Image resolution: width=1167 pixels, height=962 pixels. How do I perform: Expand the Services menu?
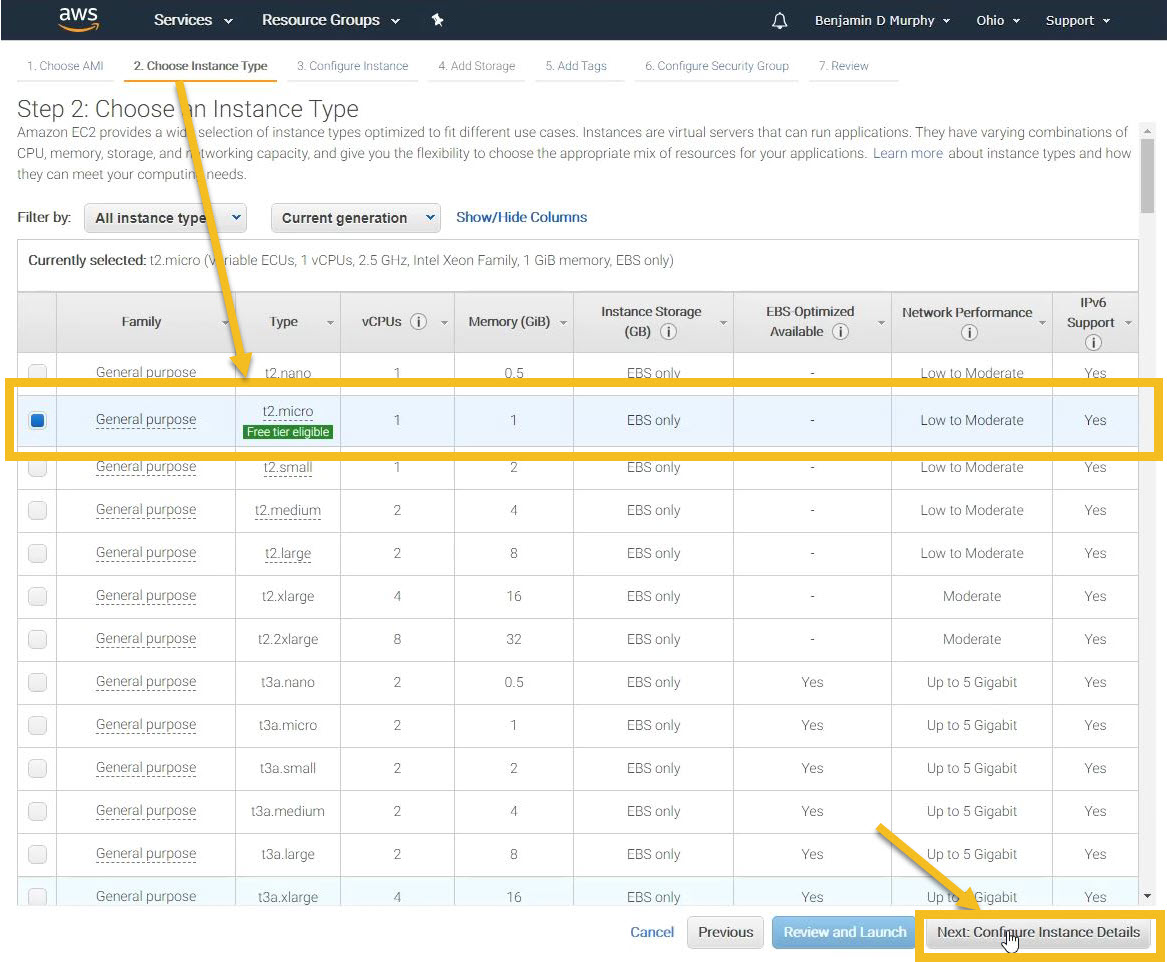coord(193,20)
